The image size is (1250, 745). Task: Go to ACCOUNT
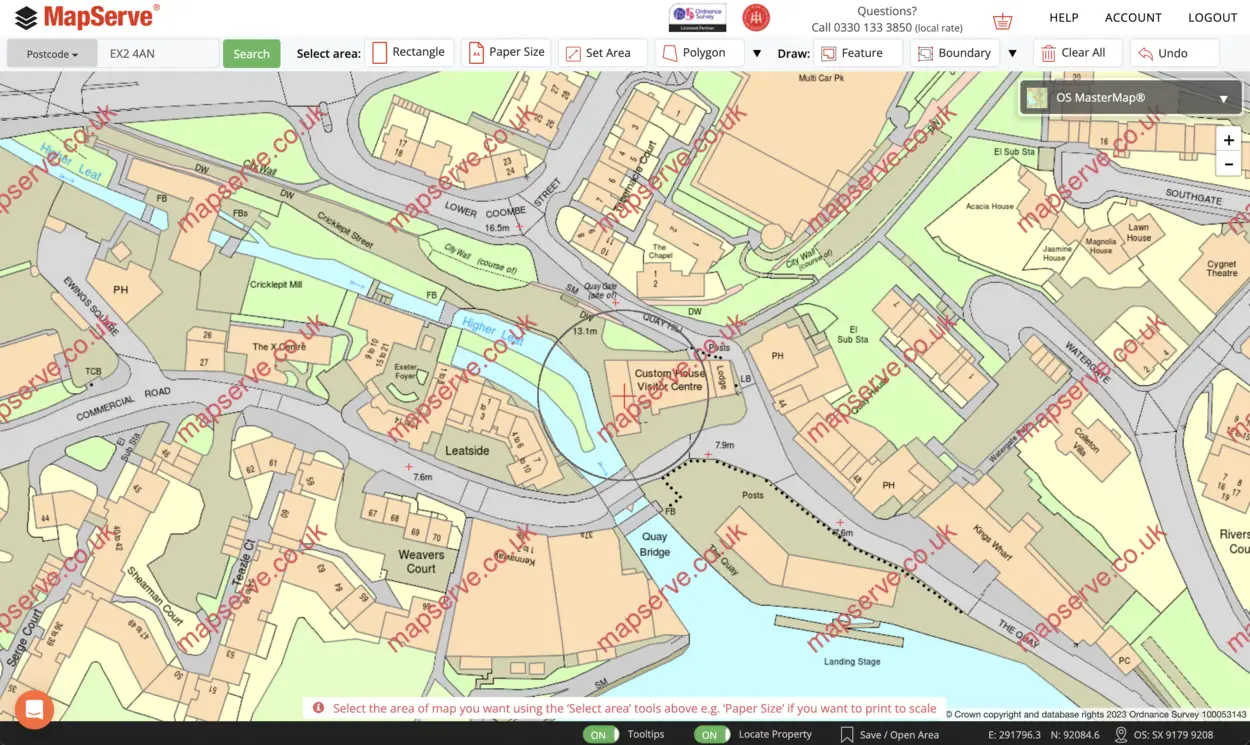[x=1133, y=18]
